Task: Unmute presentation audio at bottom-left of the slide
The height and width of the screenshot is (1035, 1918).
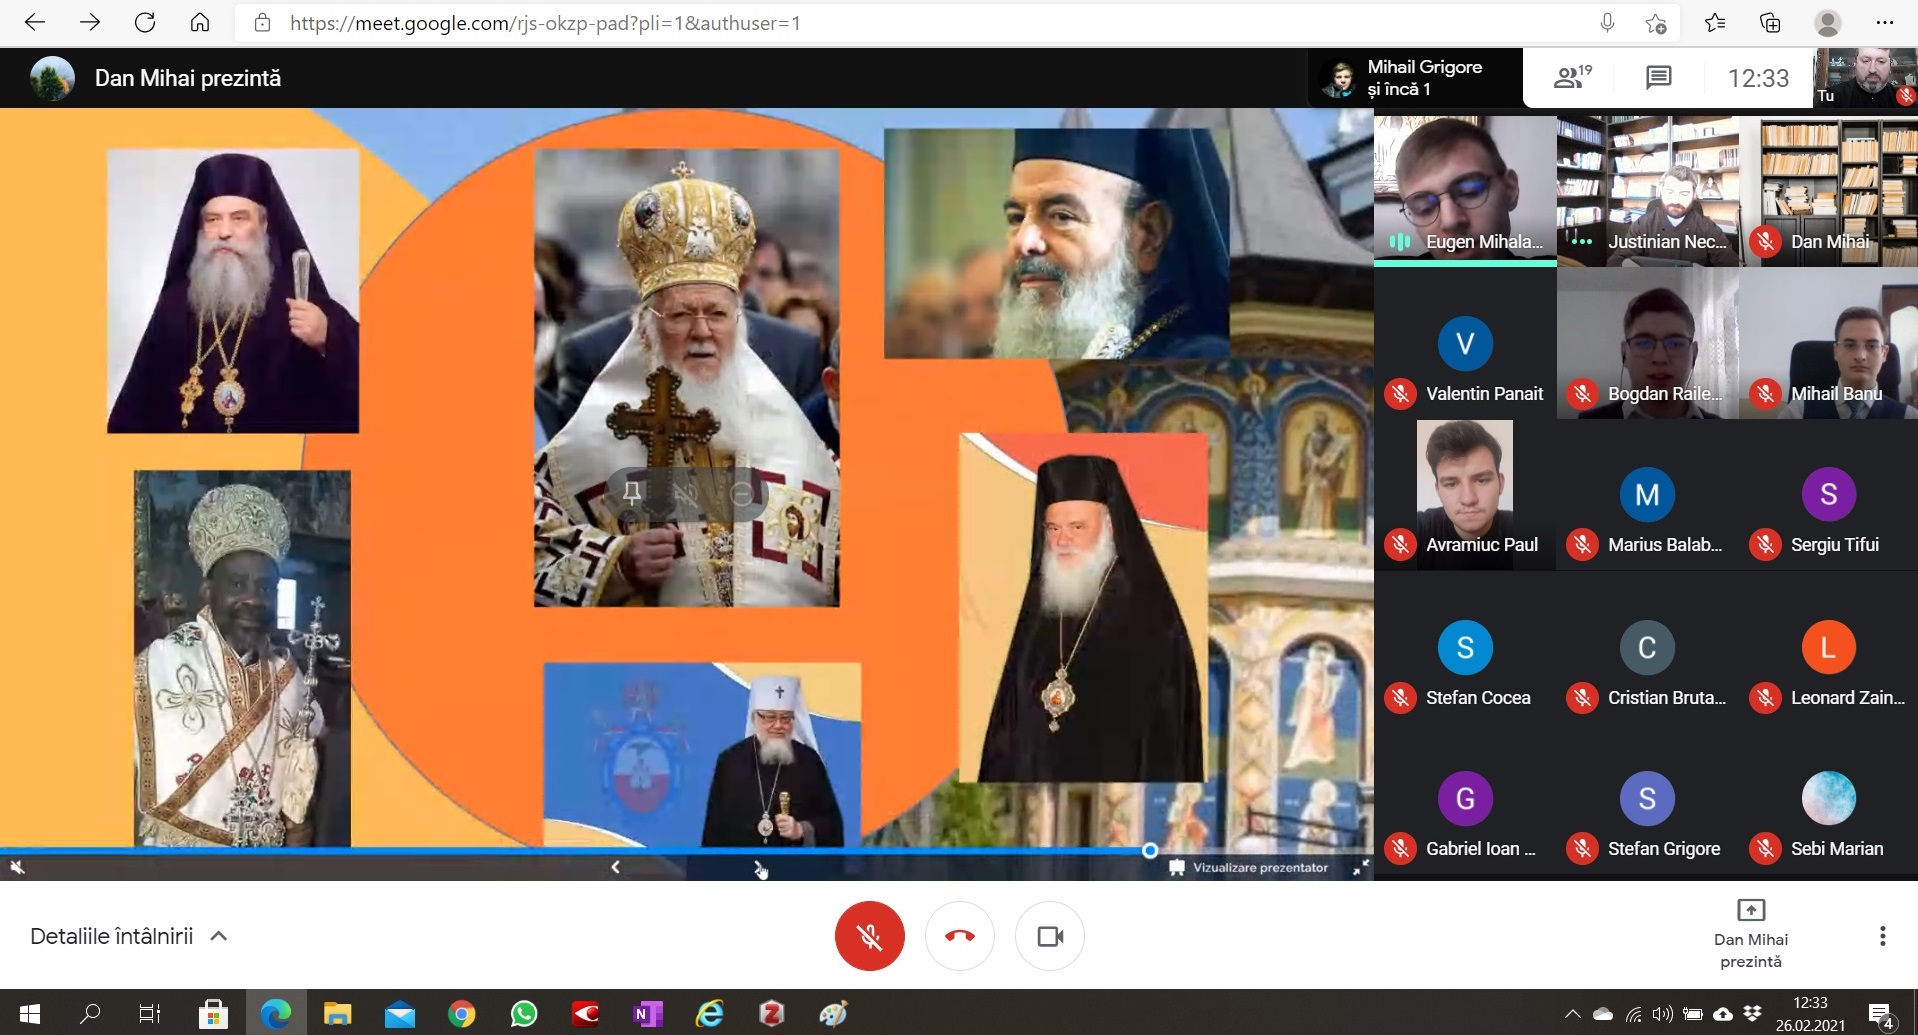Action: [17, 867]
